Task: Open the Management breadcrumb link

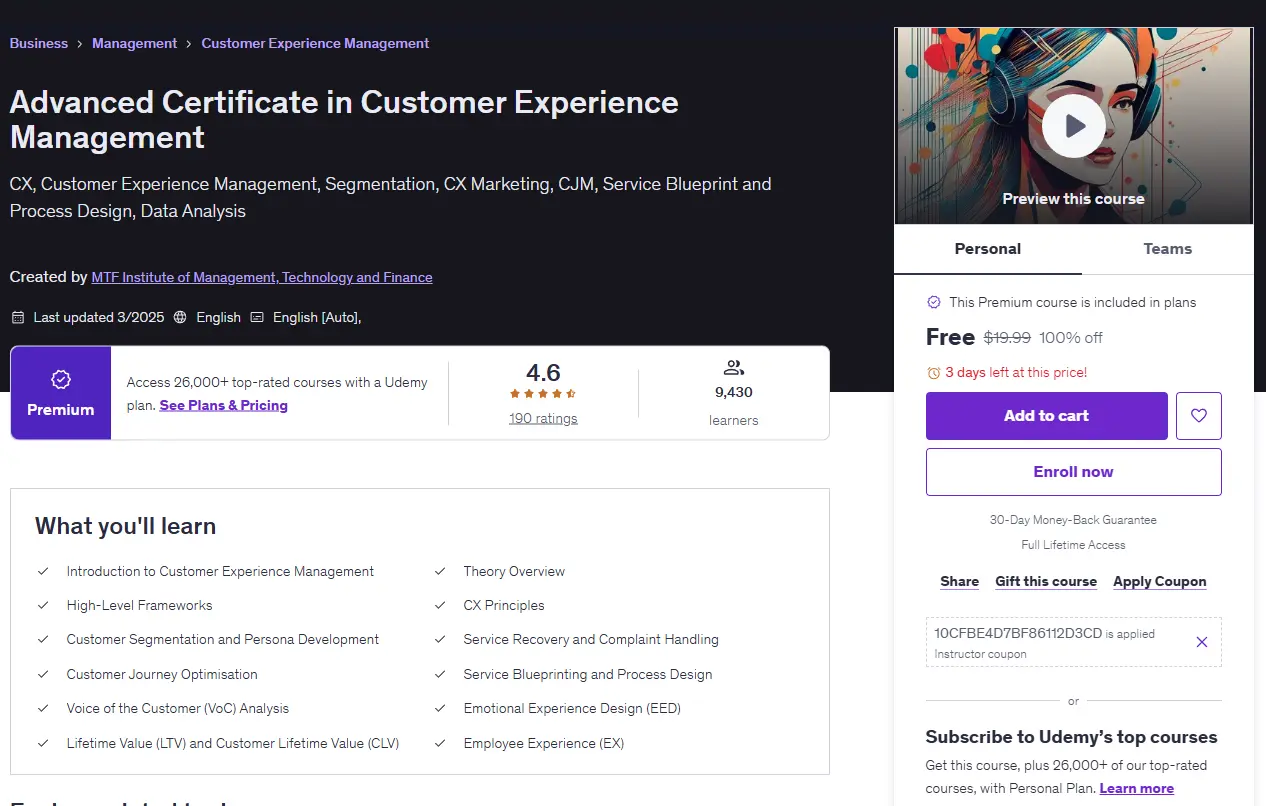Action: pyautogui.click(x=135, y=44)
